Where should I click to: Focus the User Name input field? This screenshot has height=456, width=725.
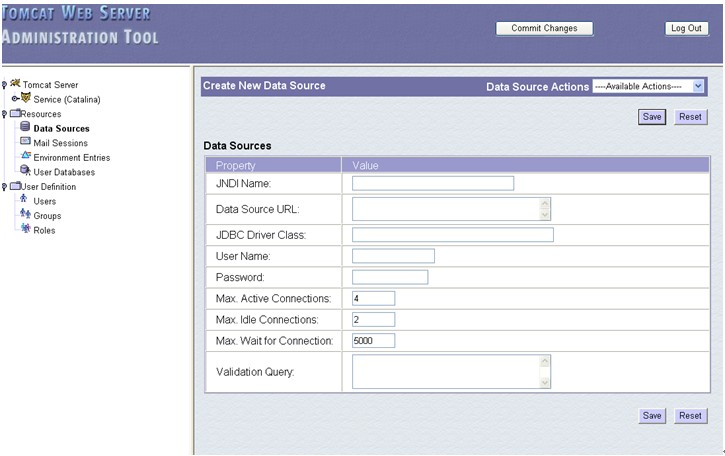tap(393, 256)
